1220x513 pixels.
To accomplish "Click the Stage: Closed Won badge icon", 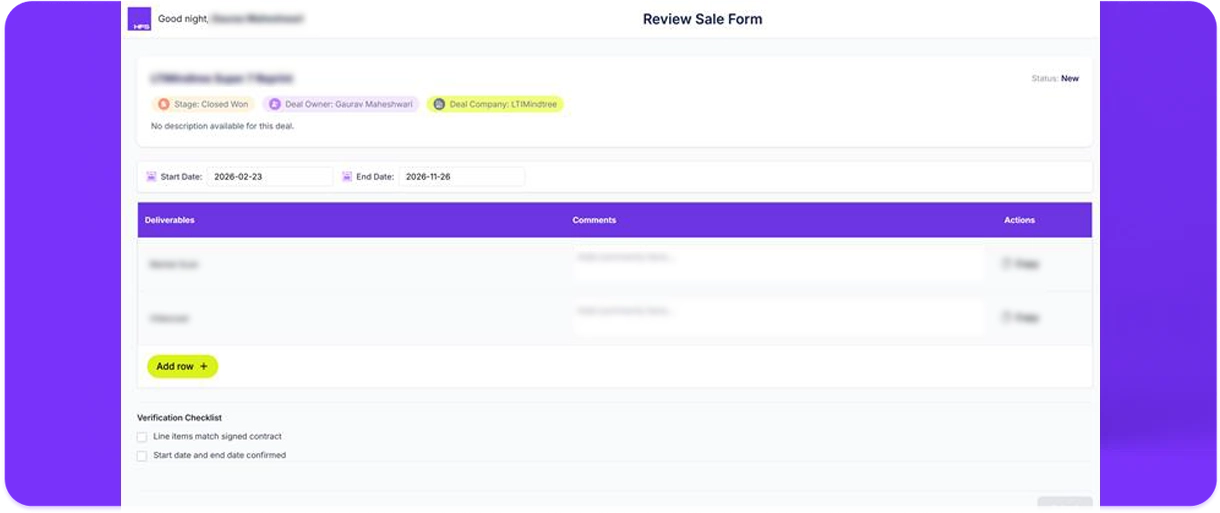I will click(163, 104).
